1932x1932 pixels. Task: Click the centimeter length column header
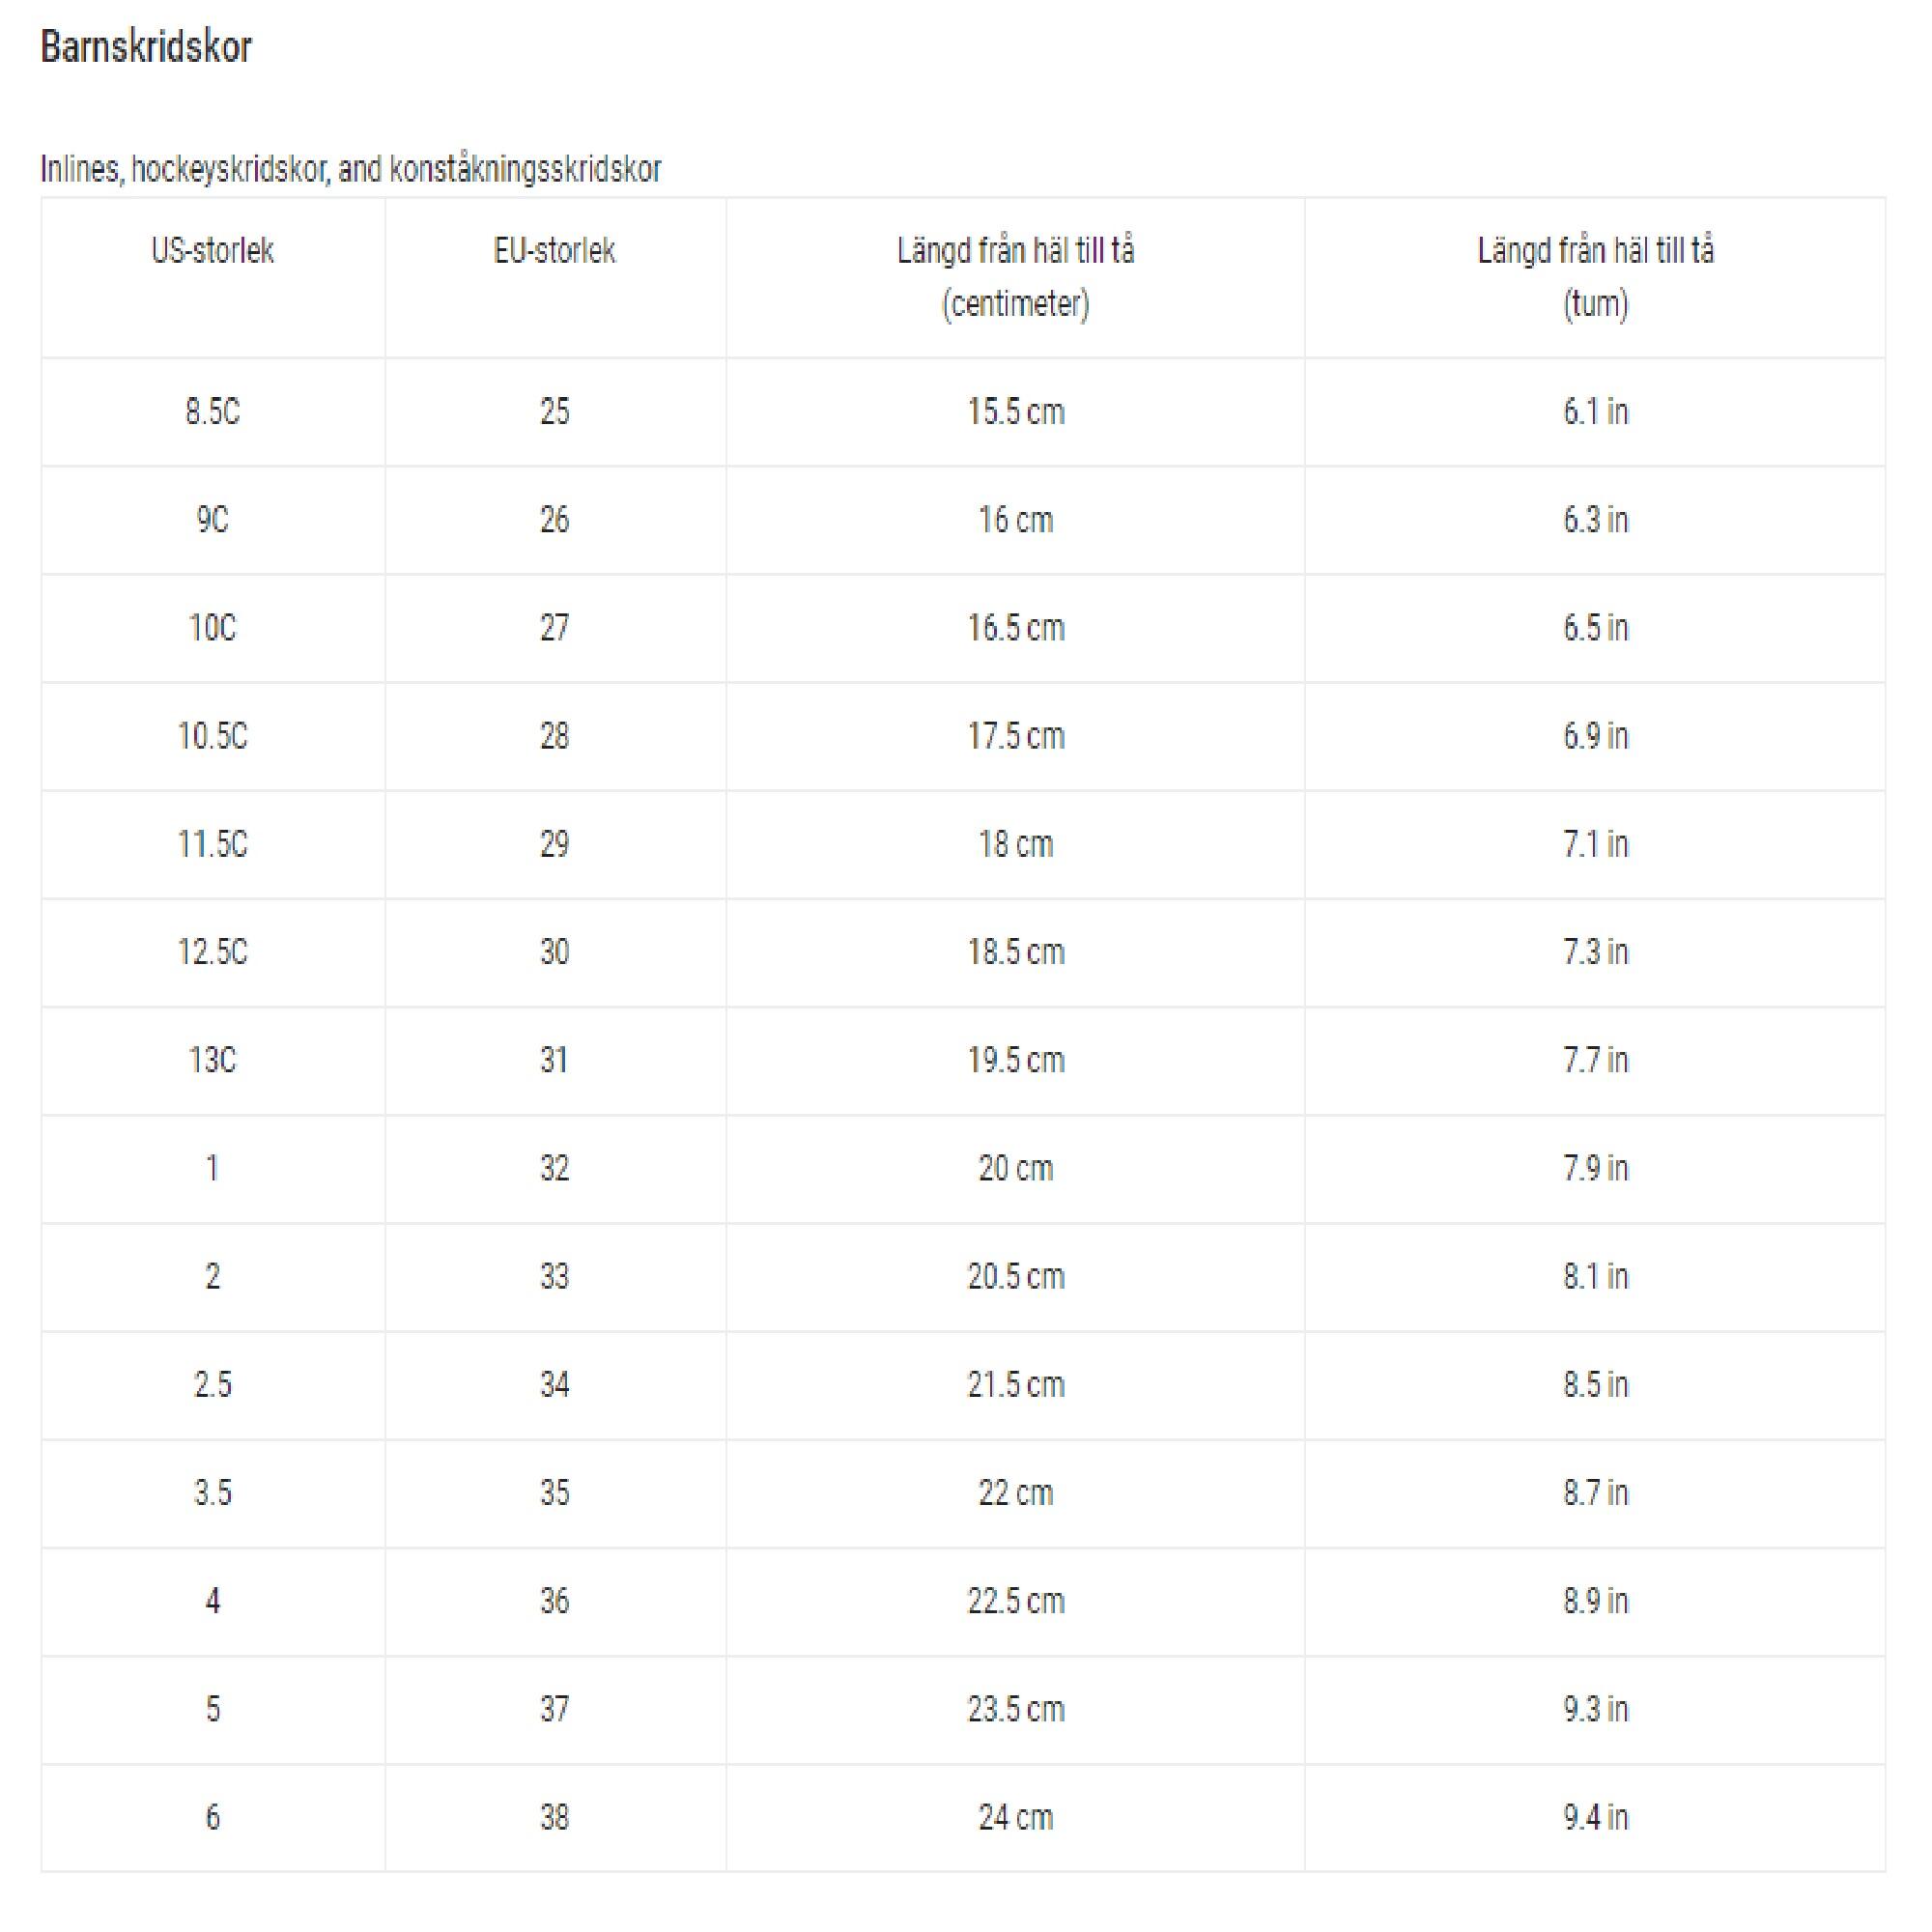tap(1015, 277)
